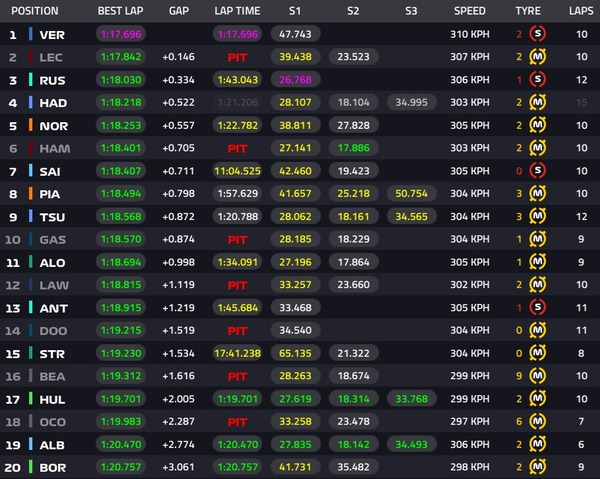Click the TYRE column header
This screenshot has width=600, height=479.
coord(527,11)
